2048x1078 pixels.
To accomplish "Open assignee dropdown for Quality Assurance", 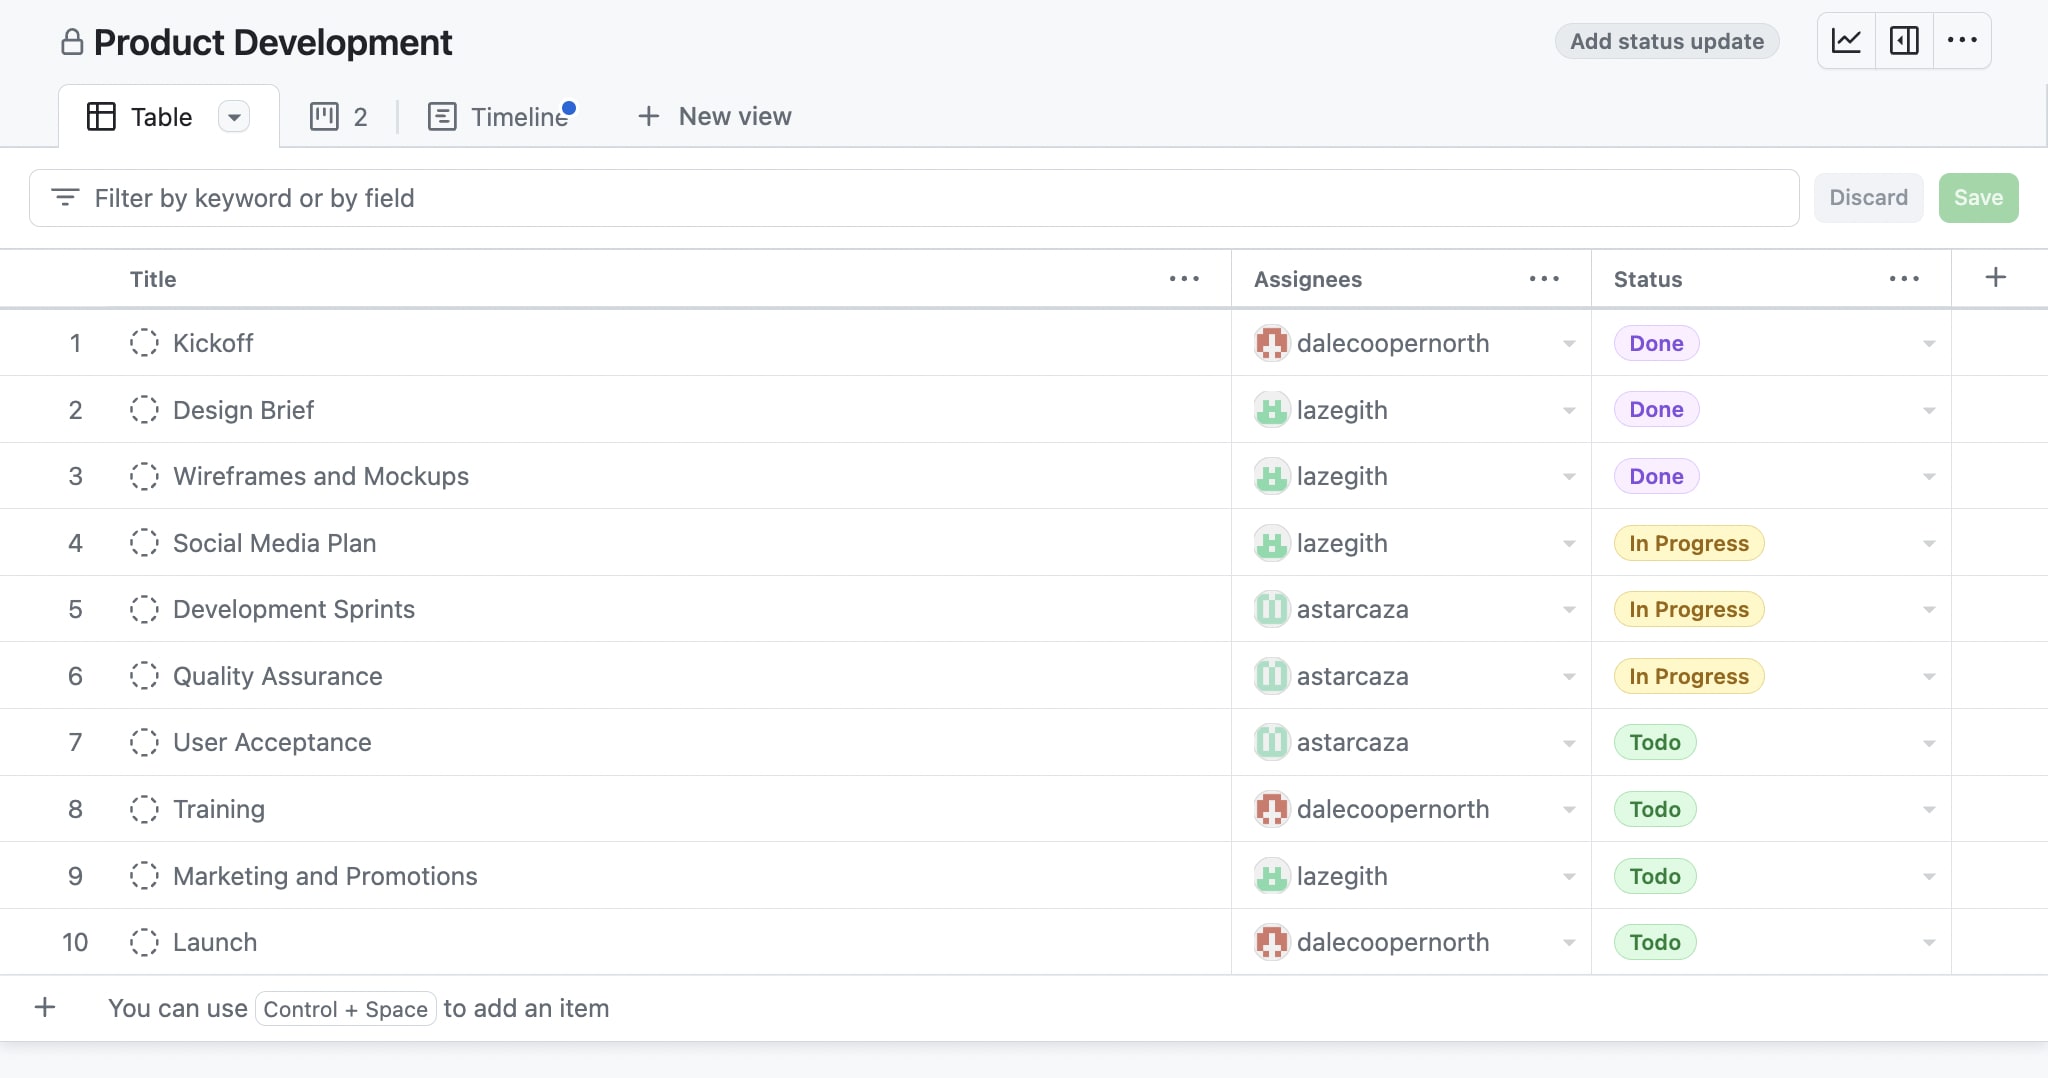I will coord(1569,677).
